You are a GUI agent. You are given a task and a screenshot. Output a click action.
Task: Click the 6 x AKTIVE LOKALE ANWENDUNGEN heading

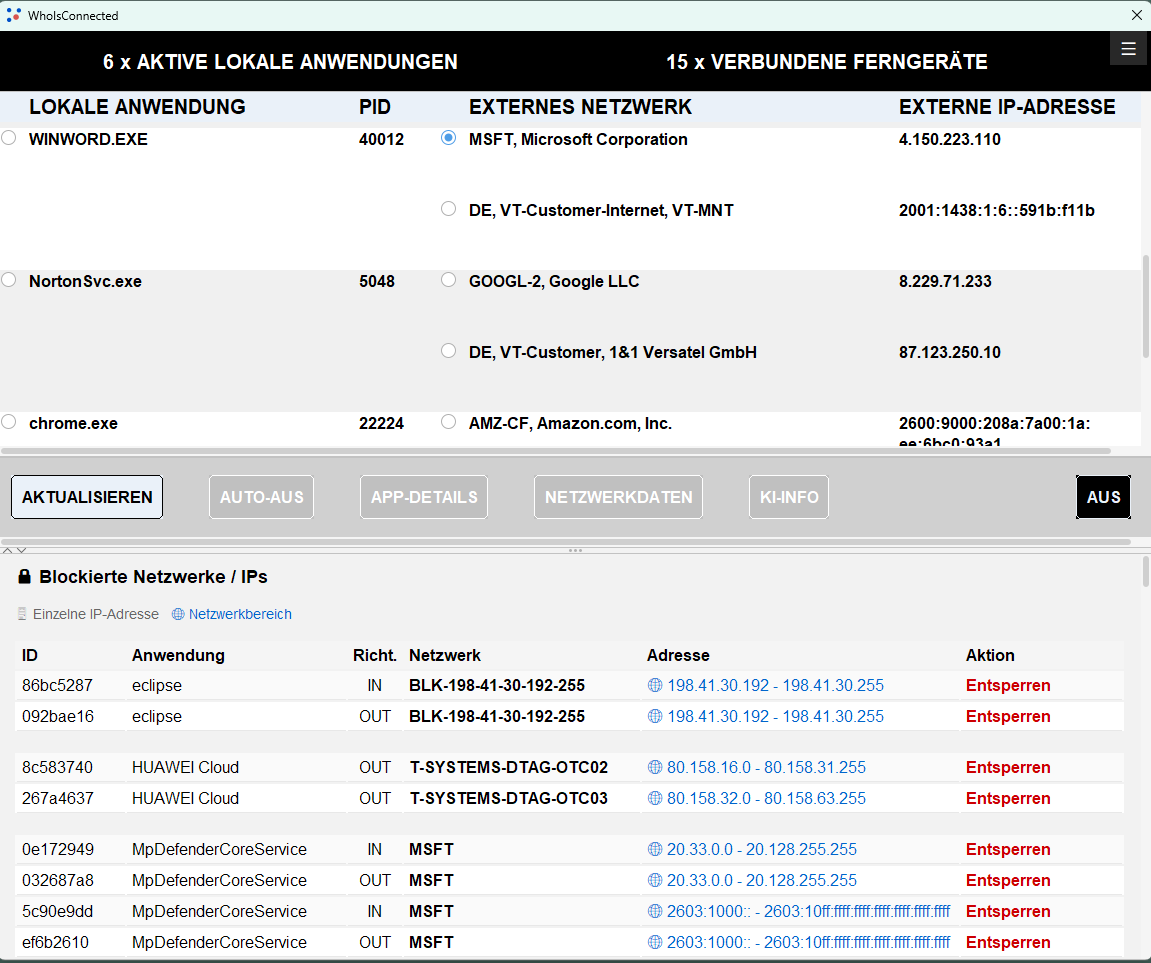[280, 62]
